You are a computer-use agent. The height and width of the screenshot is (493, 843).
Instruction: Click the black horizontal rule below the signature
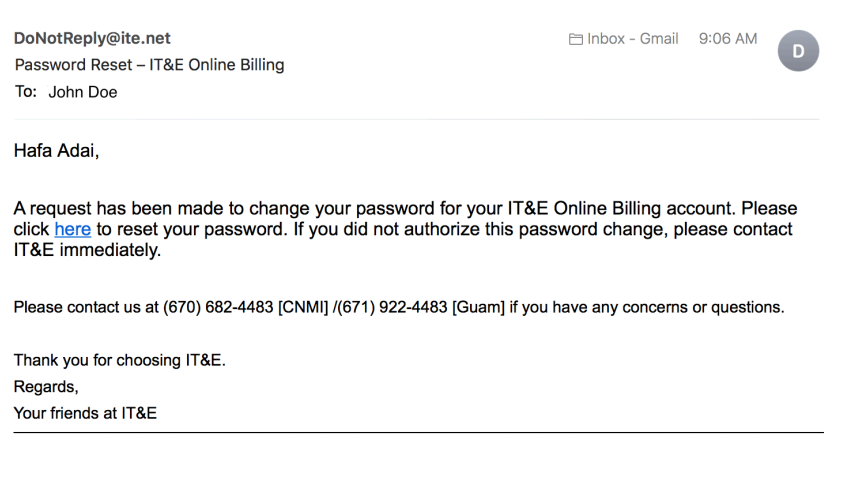(x=418, y=432)
